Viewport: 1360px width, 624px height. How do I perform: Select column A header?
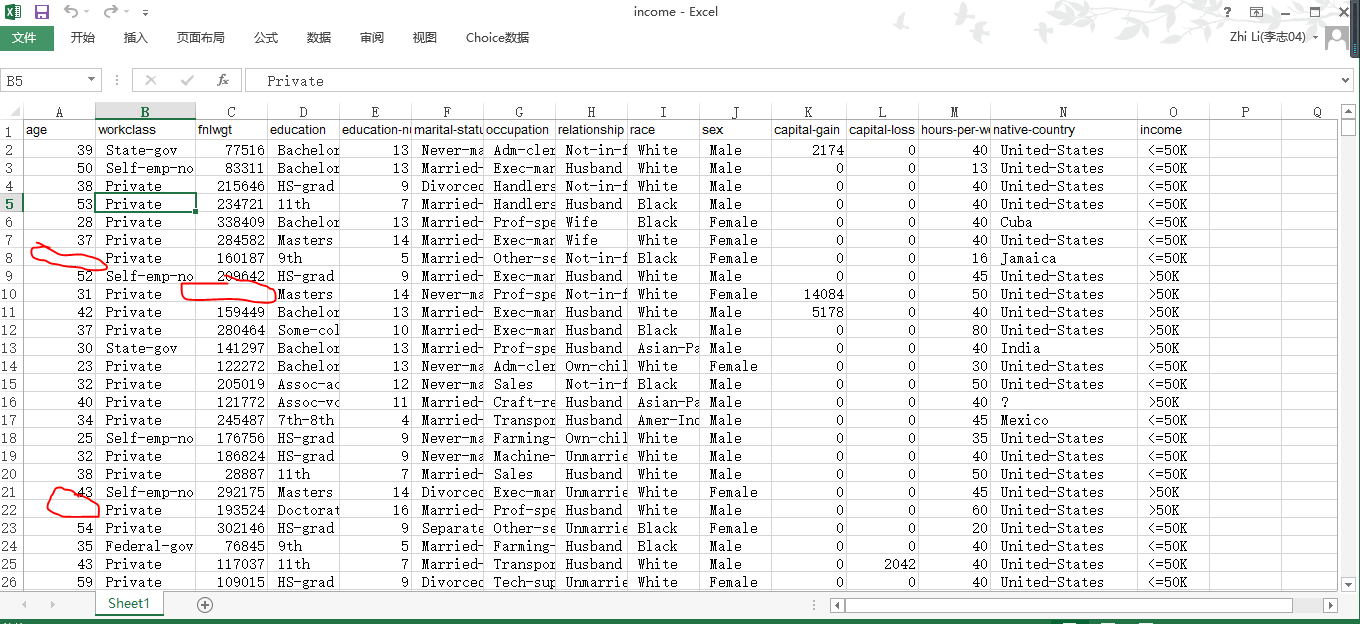point(59,112)
